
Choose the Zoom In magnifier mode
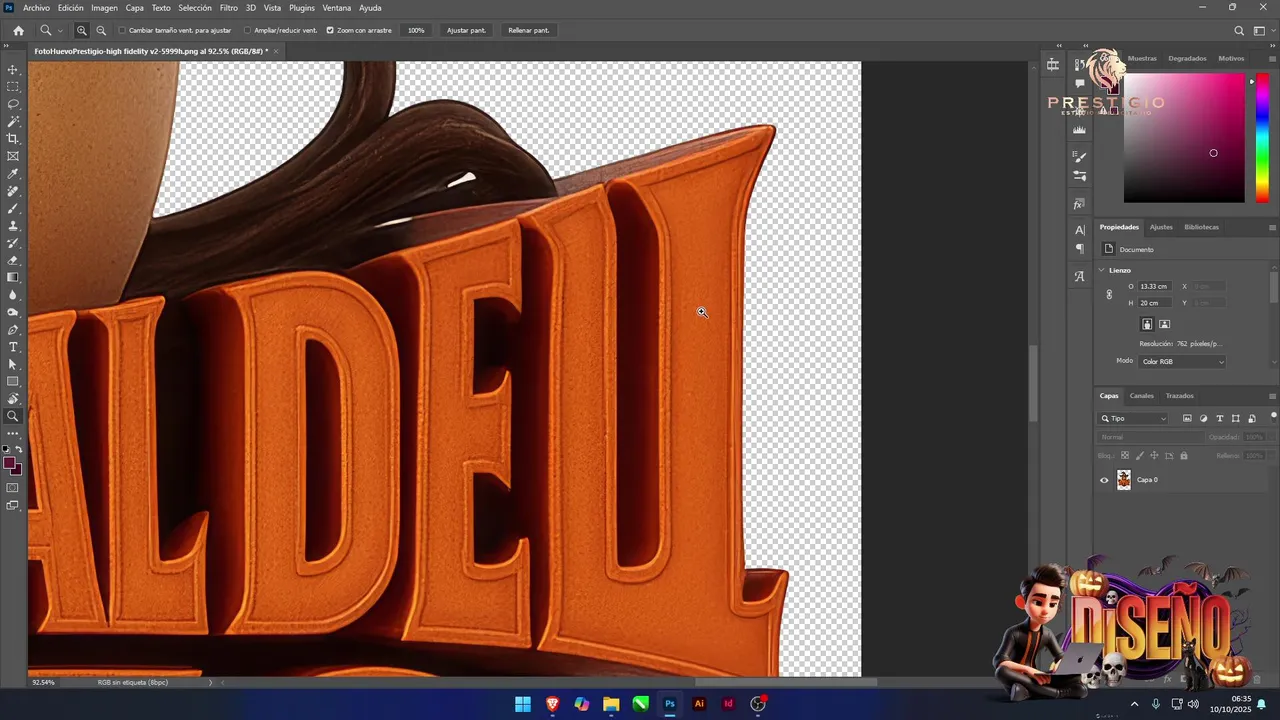point(82,31)
